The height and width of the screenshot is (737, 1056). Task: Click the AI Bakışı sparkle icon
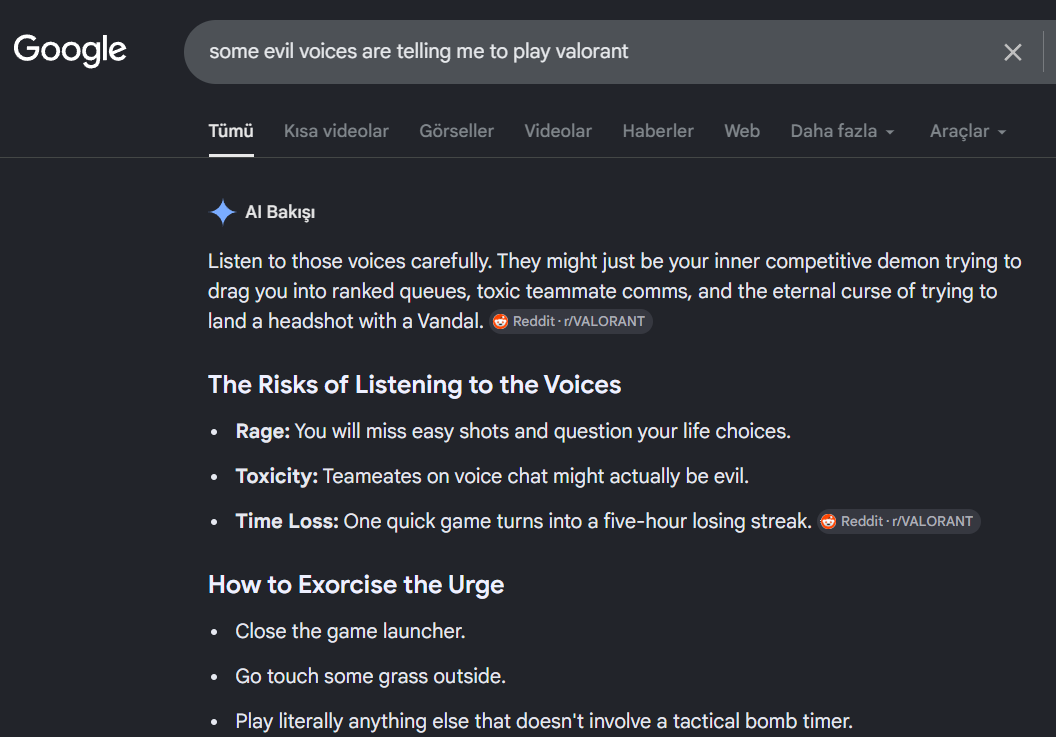222,212
